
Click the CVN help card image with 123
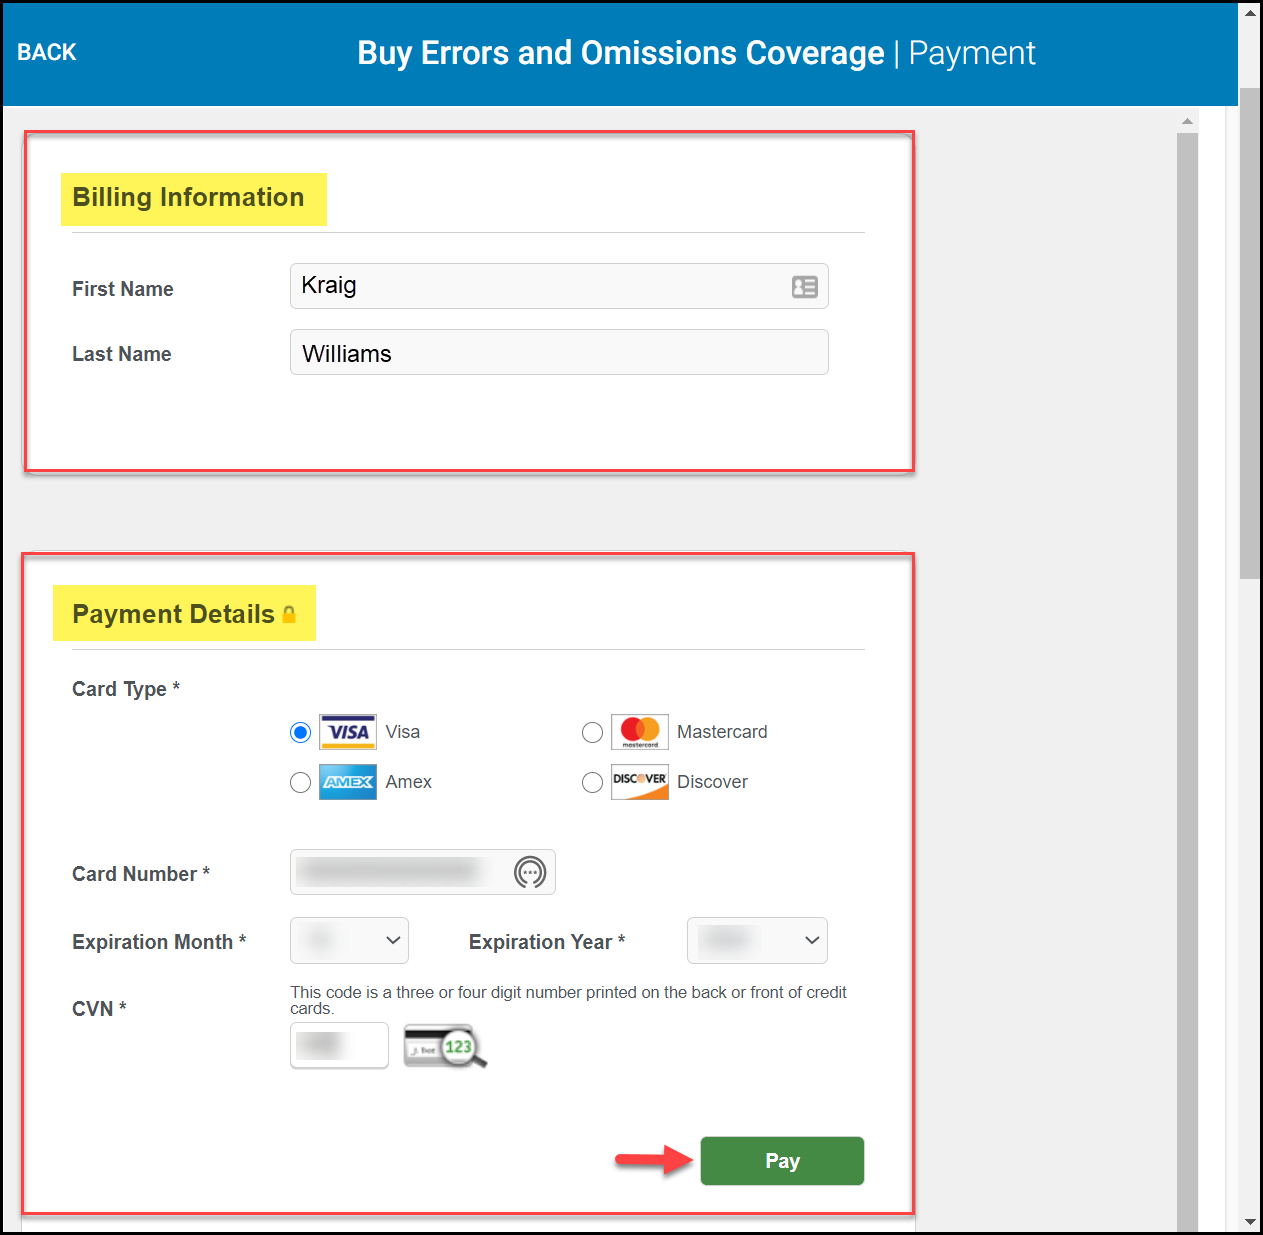coord(445,1046)
